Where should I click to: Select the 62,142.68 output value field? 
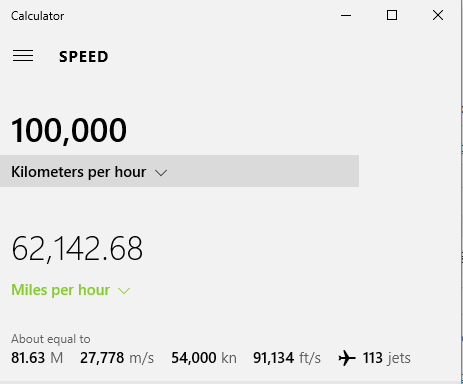77,249
